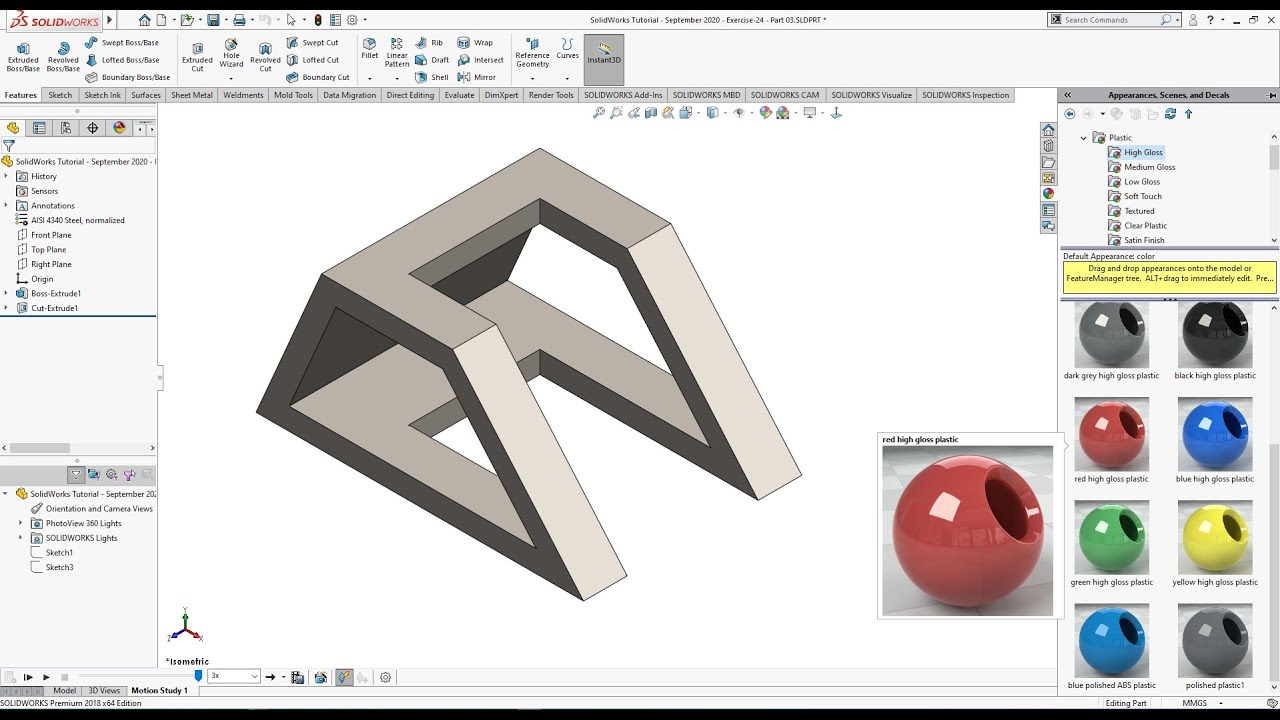The width and height of the screenshot is (1280, 720).
Task: Switch to the 3D Views tab
Action: [x=104, y=690]
